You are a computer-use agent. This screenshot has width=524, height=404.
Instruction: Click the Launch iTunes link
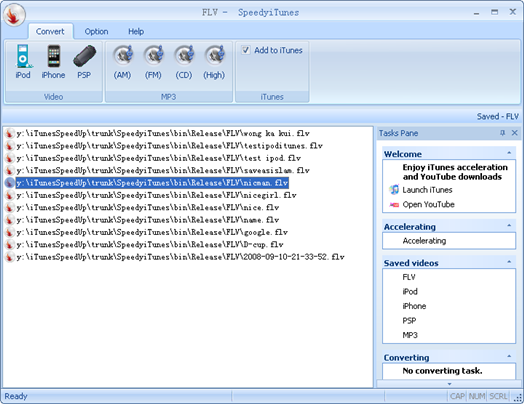(x=427, y=190)
